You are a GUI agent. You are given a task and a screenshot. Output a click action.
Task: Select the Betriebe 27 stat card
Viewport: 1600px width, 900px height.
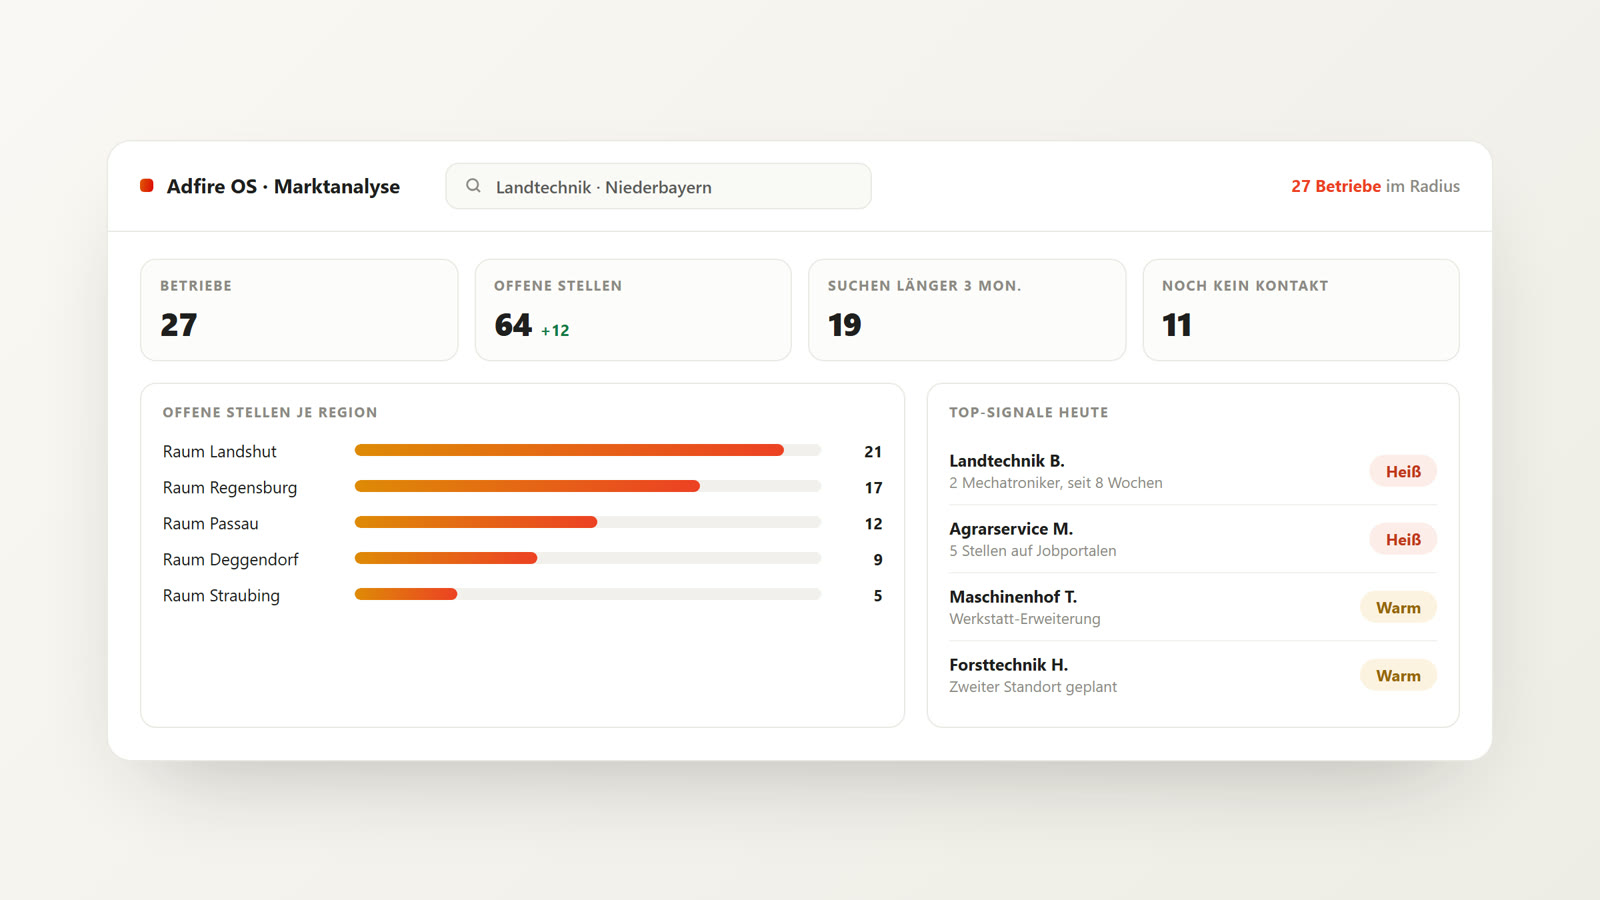[x=299, y=310]
